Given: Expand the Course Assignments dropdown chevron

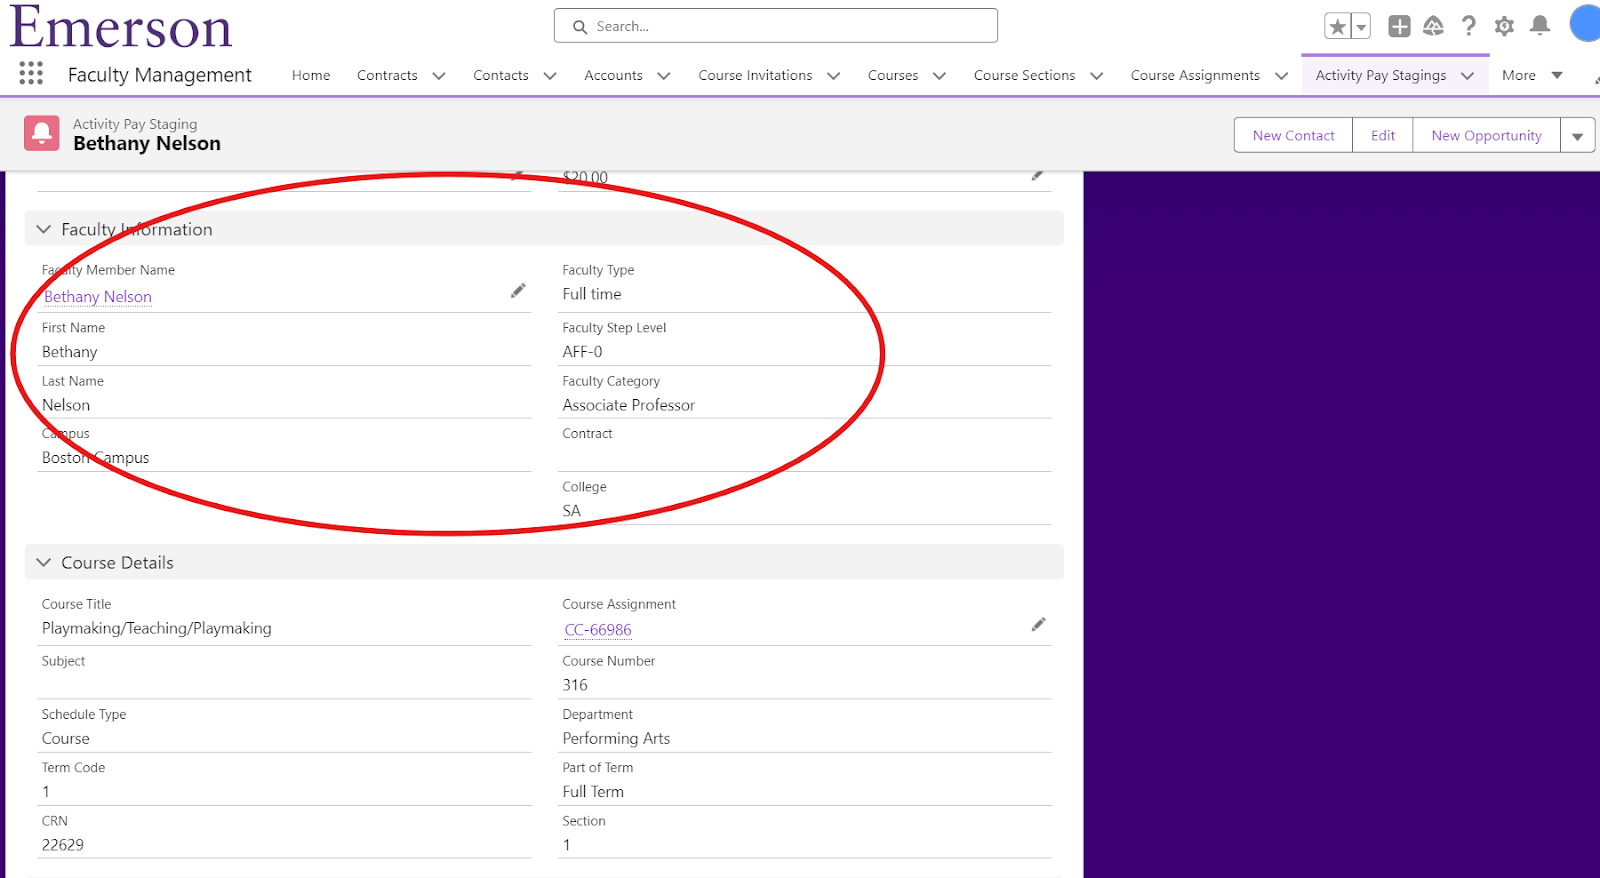Looking at the screenshot, I should point(1282,76).
